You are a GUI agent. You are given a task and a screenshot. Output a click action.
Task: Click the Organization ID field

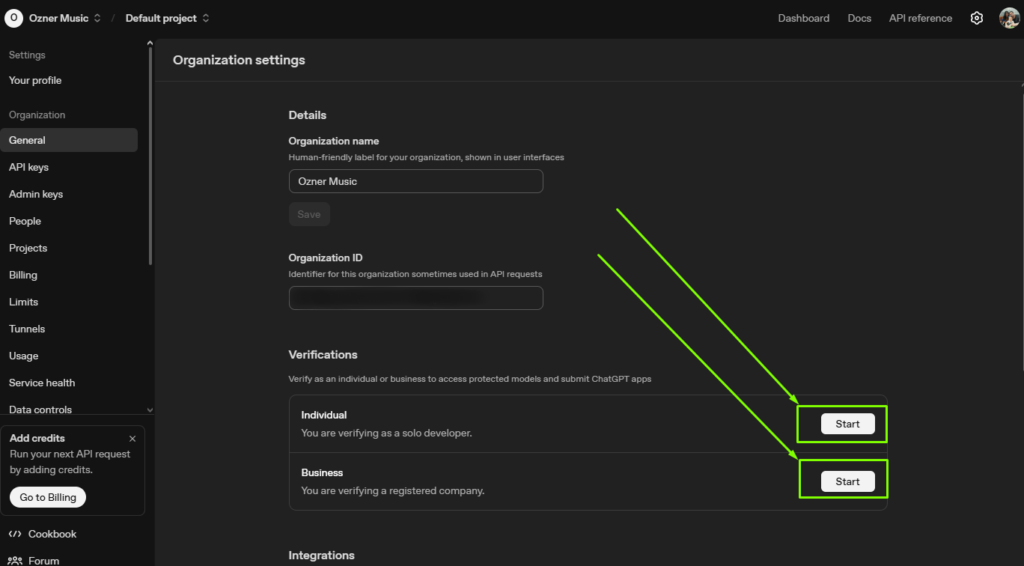click(x=416, y=298)
